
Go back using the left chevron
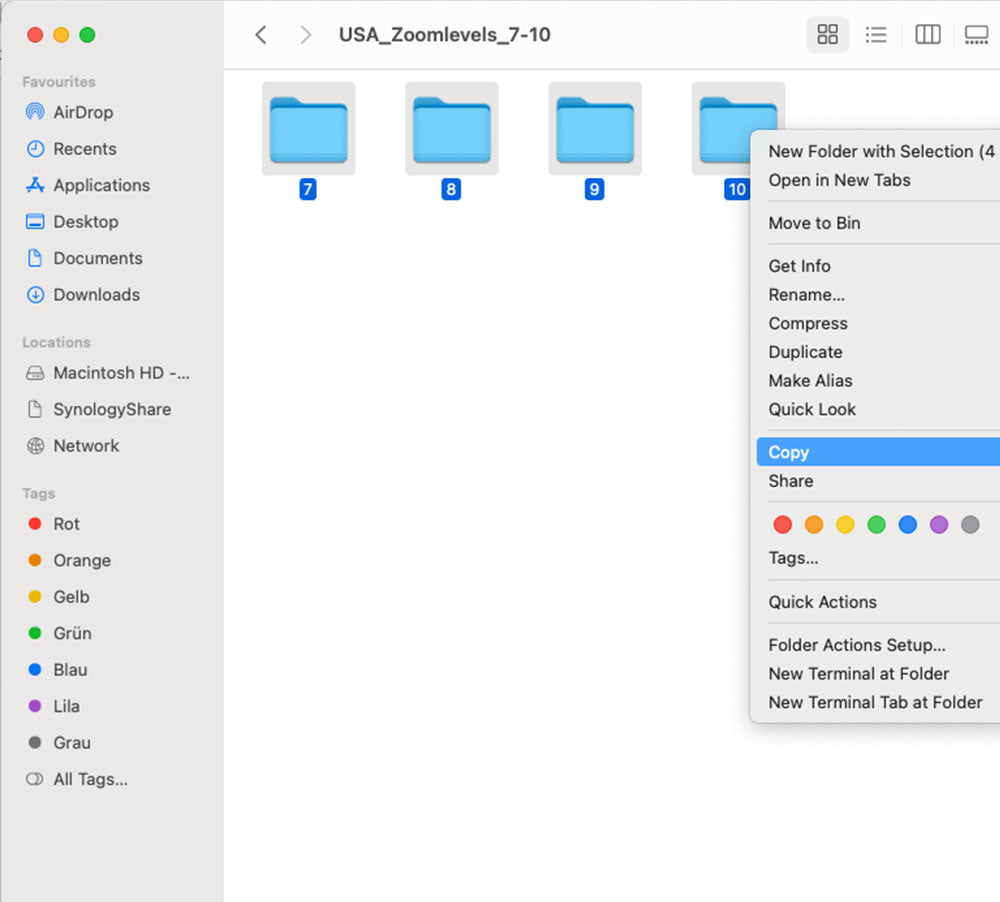pyautogui.click(x=261, y=35)
